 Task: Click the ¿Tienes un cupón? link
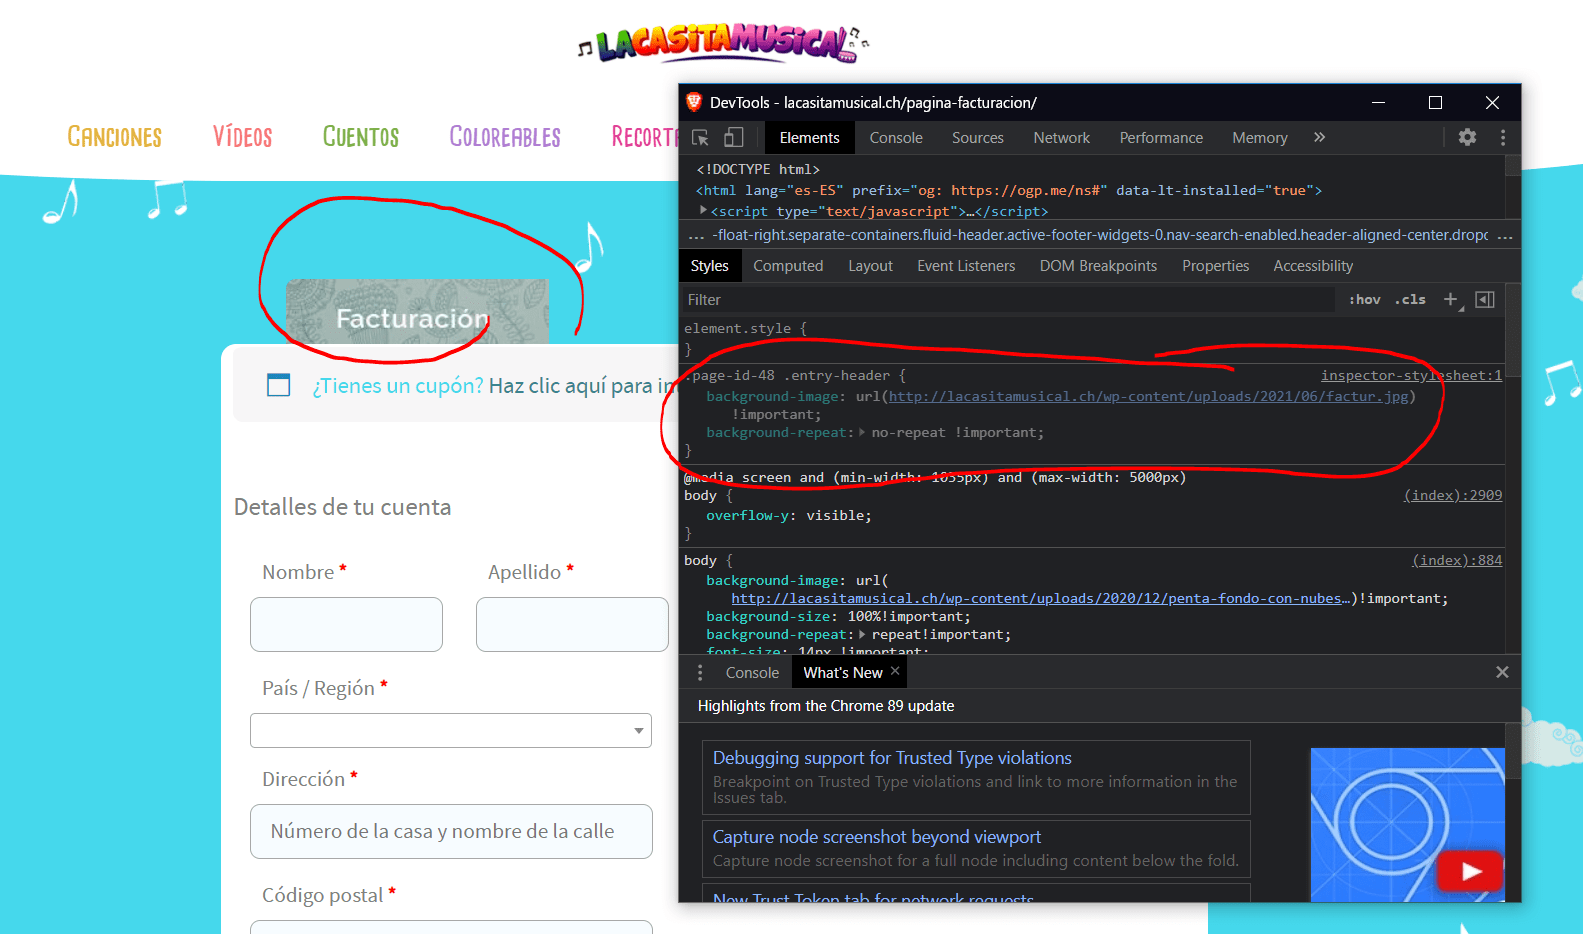398,386
